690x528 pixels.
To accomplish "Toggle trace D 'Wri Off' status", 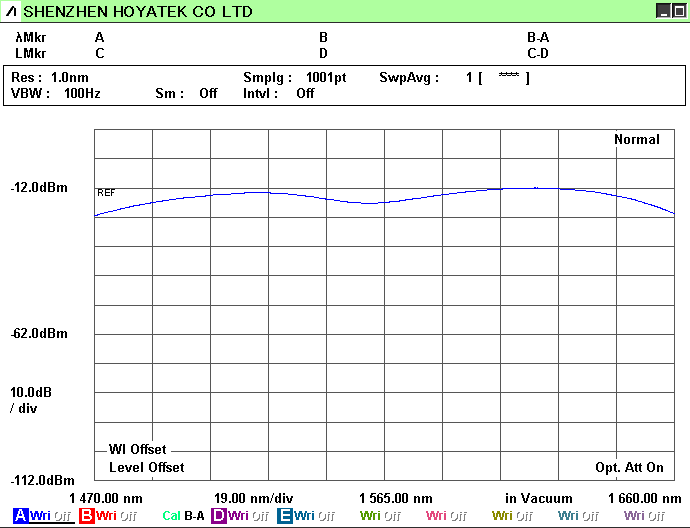I will coord(248,515).
